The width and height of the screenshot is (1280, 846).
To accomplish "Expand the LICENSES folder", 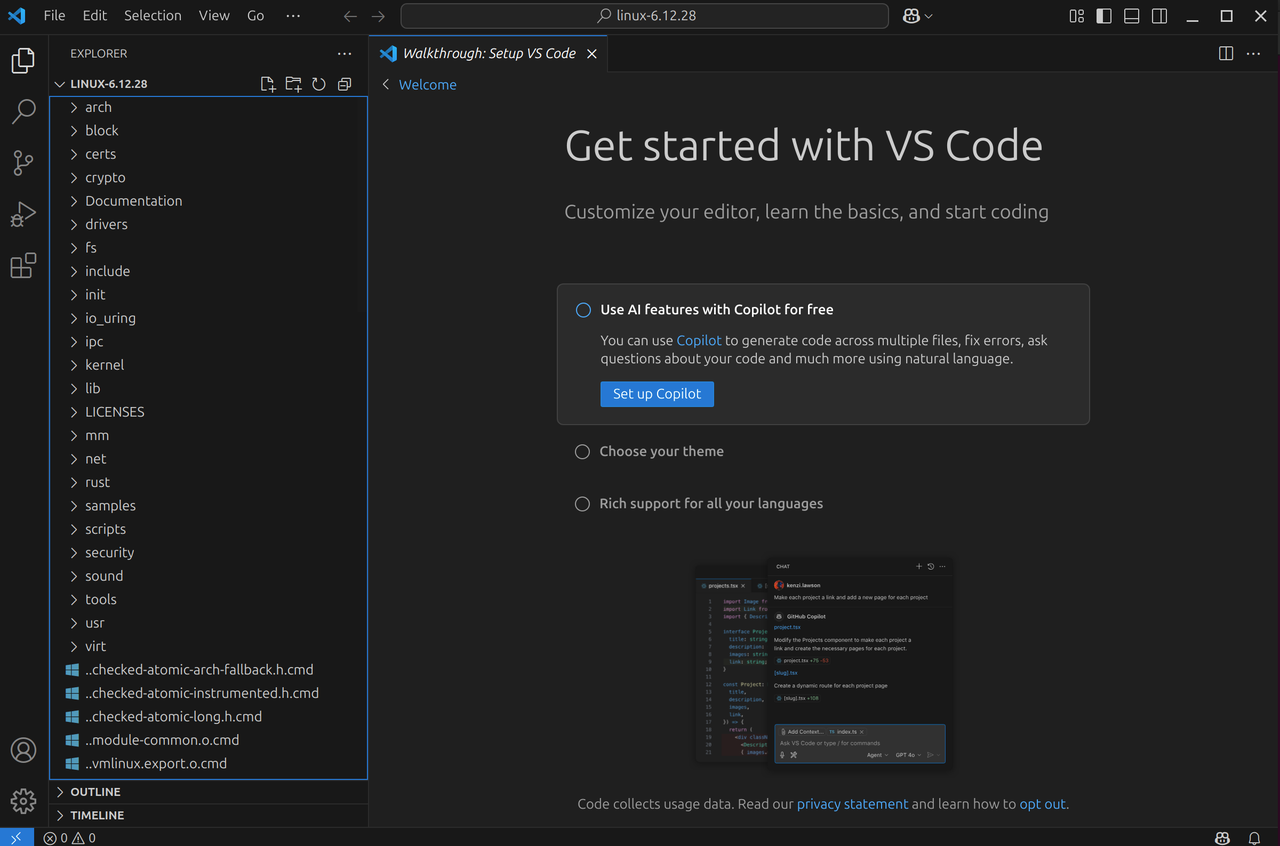I will [208, 412].
